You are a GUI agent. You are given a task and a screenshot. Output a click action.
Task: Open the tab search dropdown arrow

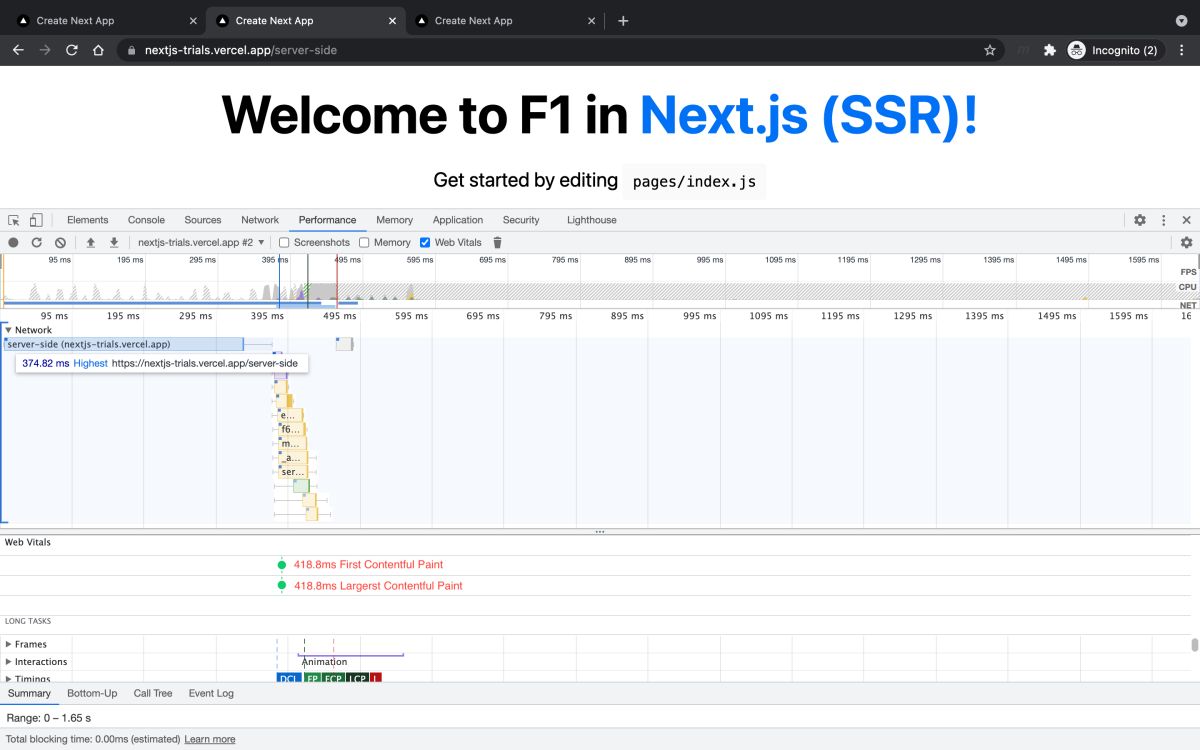coord(1181,20)
